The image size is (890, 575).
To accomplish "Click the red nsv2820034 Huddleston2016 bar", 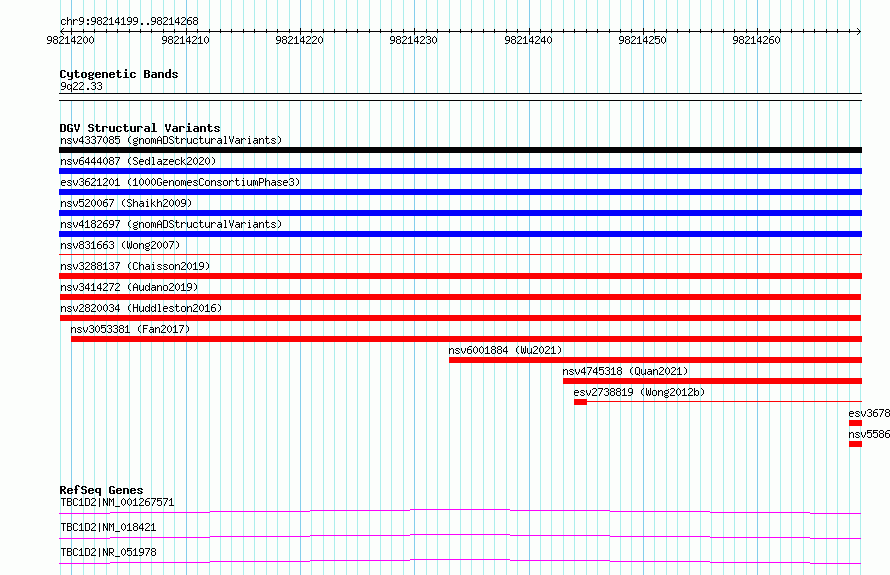I will (x=460, y=318).
